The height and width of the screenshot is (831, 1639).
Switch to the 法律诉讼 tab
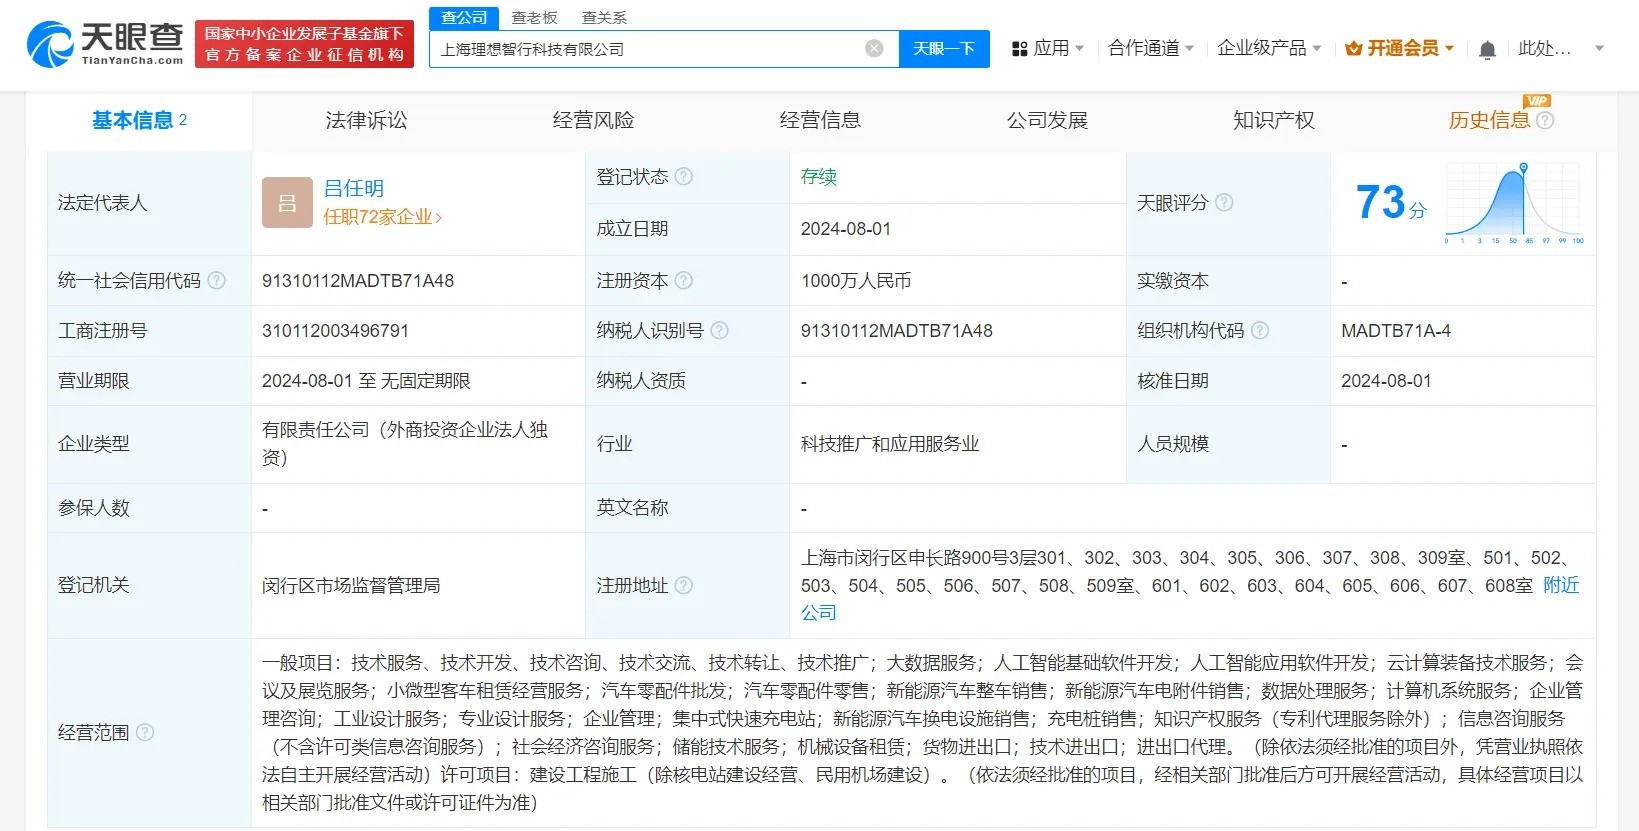pyautogui.click(x=366, y=120)
